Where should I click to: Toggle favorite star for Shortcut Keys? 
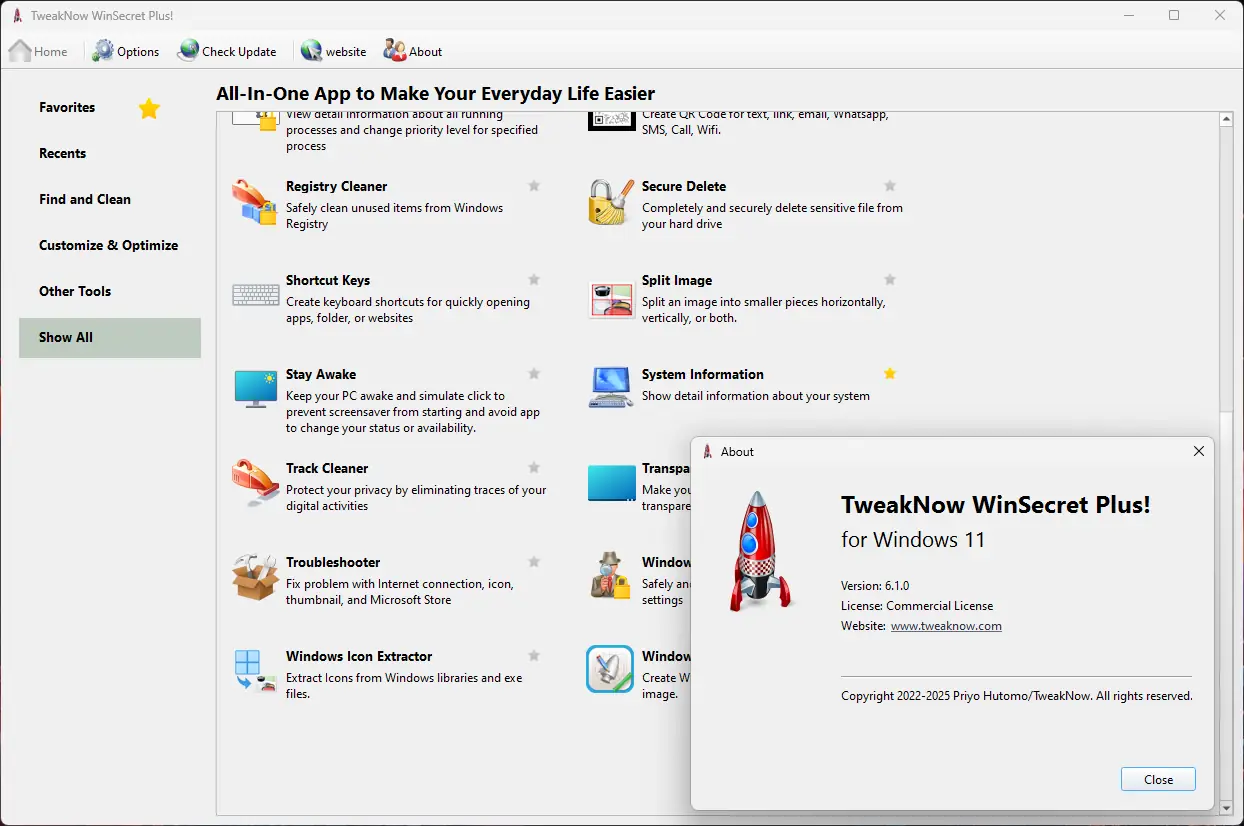[534, 280]
